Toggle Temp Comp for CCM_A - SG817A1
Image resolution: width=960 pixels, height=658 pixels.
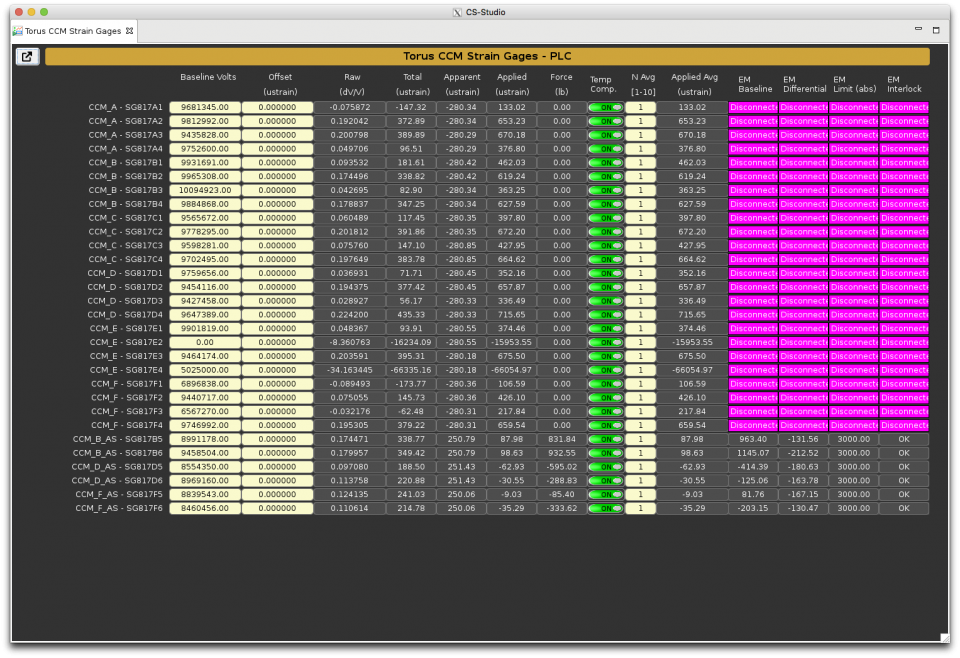point(604,107)
